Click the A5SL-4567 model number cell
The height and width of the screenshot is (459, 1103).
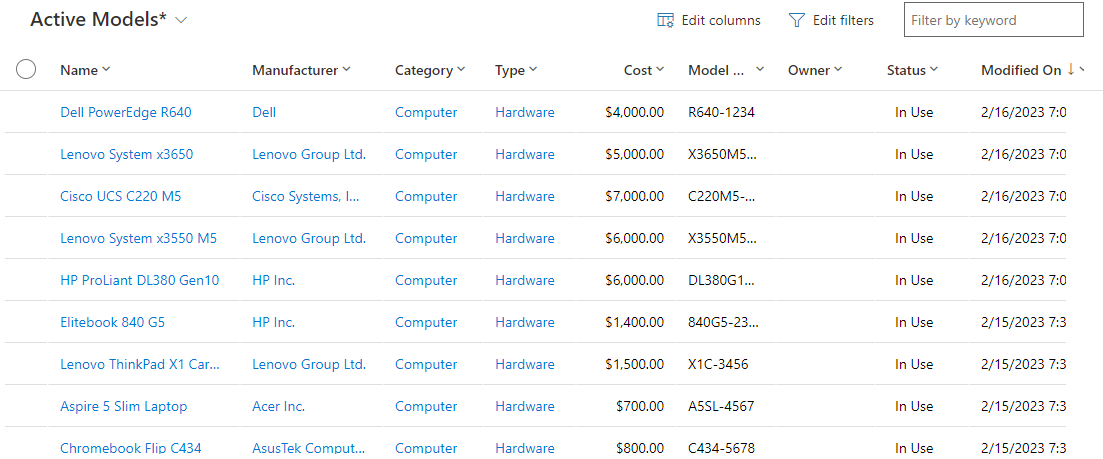[x=720, y=406]
